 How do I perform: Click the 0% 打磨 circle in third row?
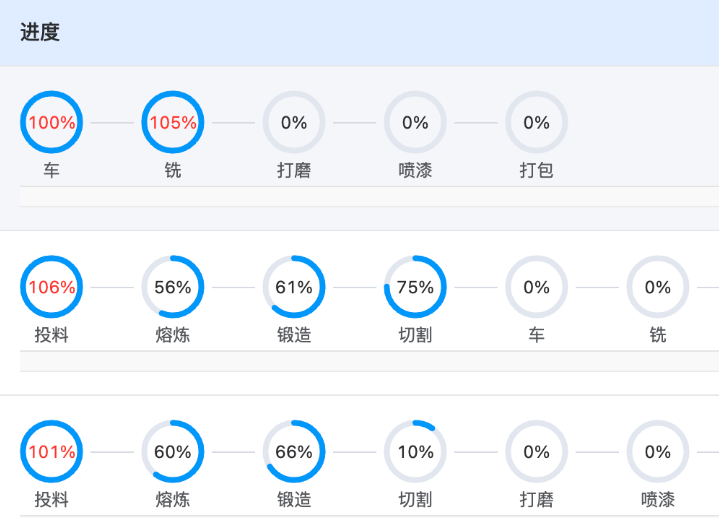(536, 451)
